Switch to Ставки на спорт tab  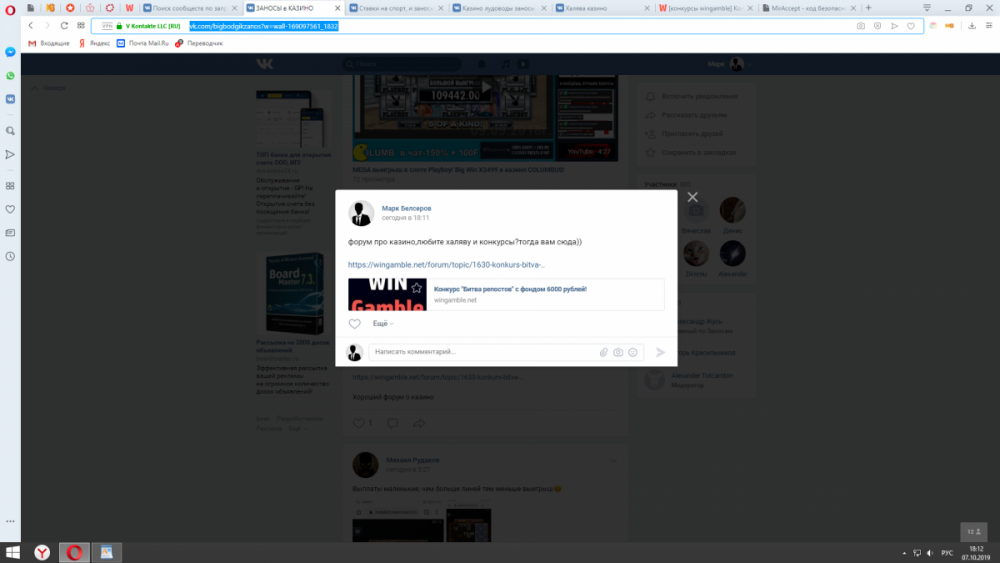pyautogui.click(x=396, y=8)
